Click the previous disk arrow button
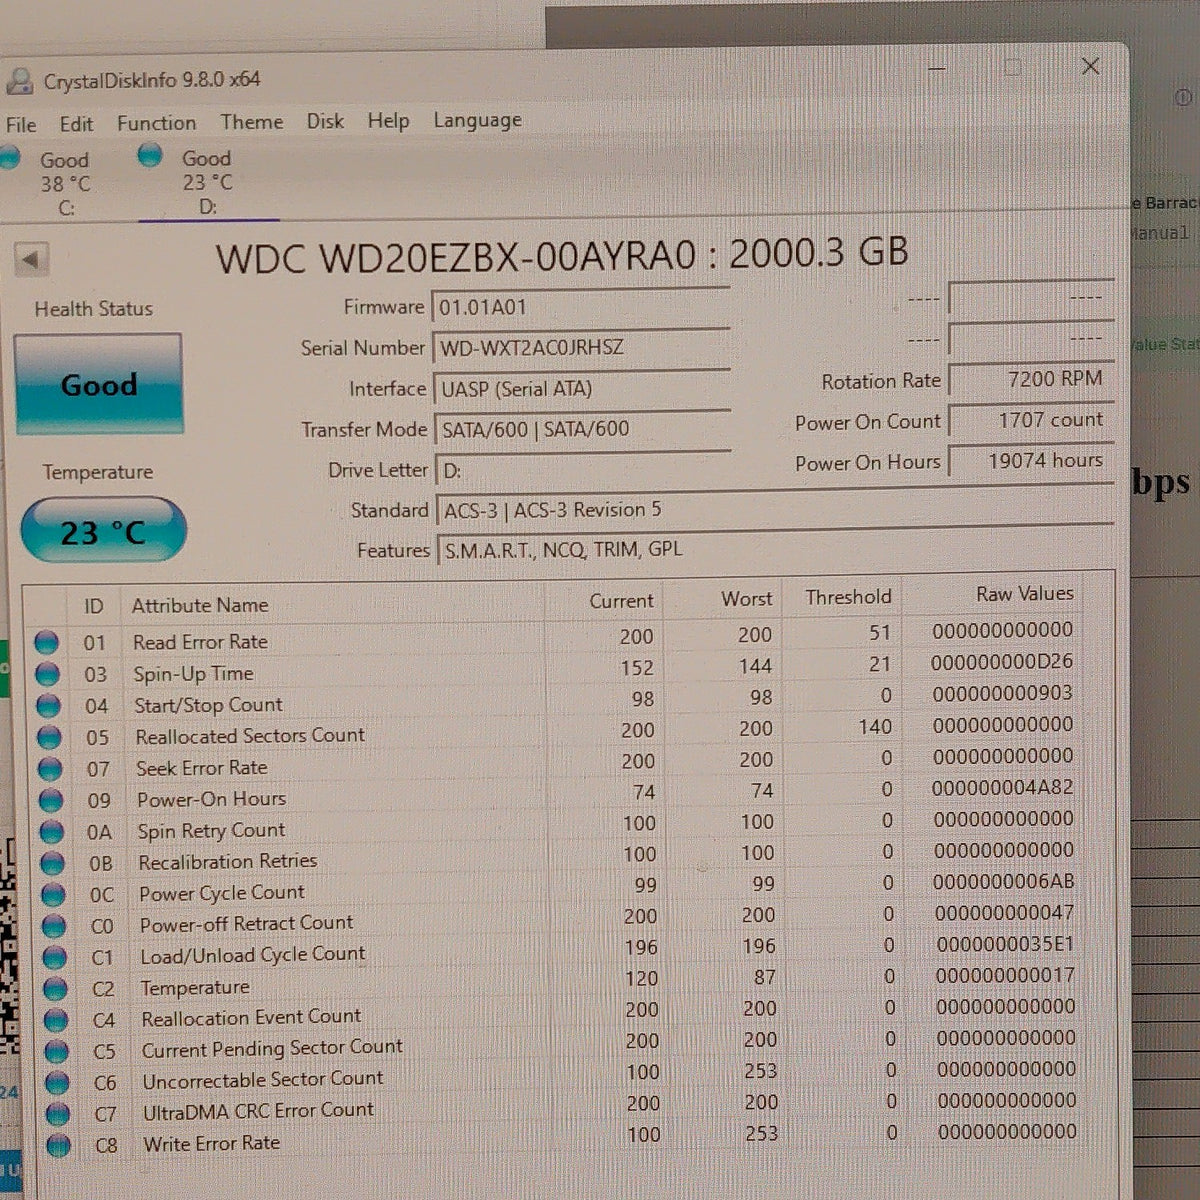1200x1200 pixels. tap(31, 260)
